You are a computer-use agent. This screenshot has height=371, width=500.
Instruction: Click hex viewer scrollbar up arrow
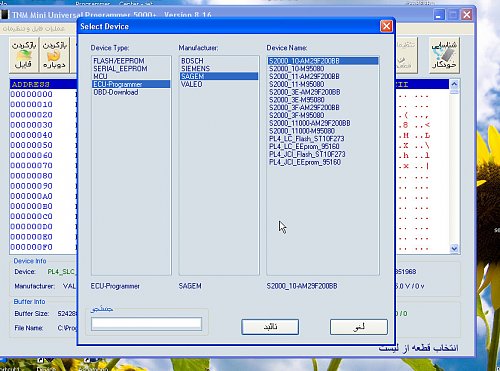[x=454, y=84]
